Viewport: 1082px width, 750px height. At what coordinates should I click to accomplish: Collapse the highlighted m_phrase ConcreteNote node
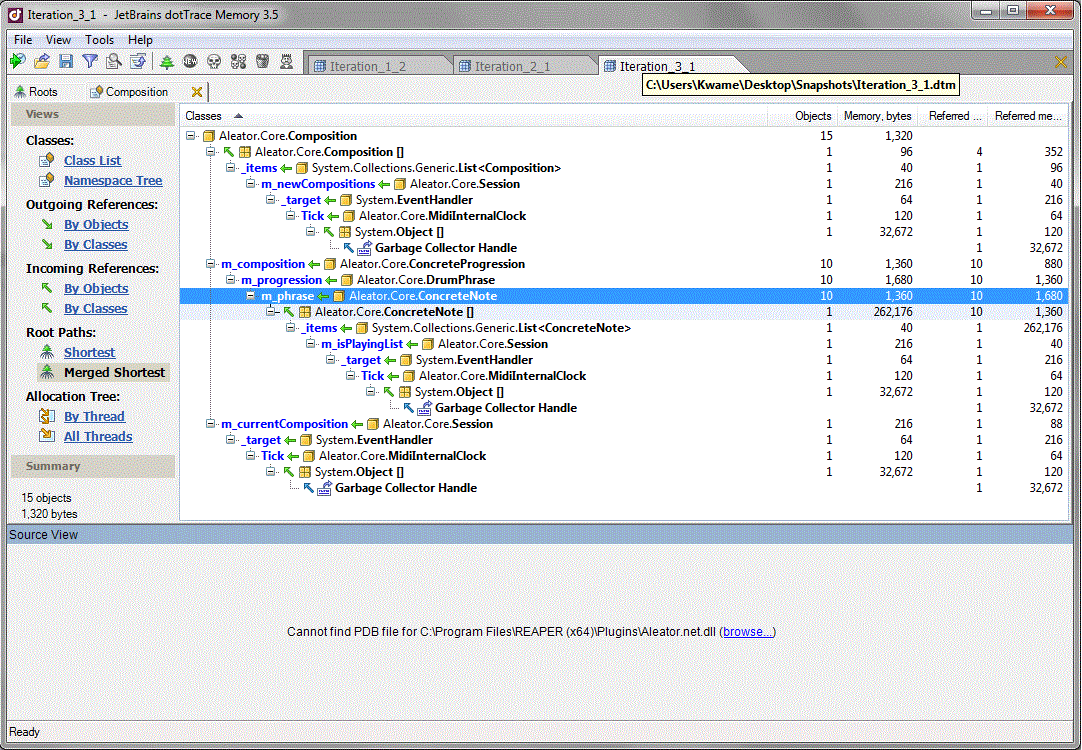pyautogui.click(x=250, y=295)
